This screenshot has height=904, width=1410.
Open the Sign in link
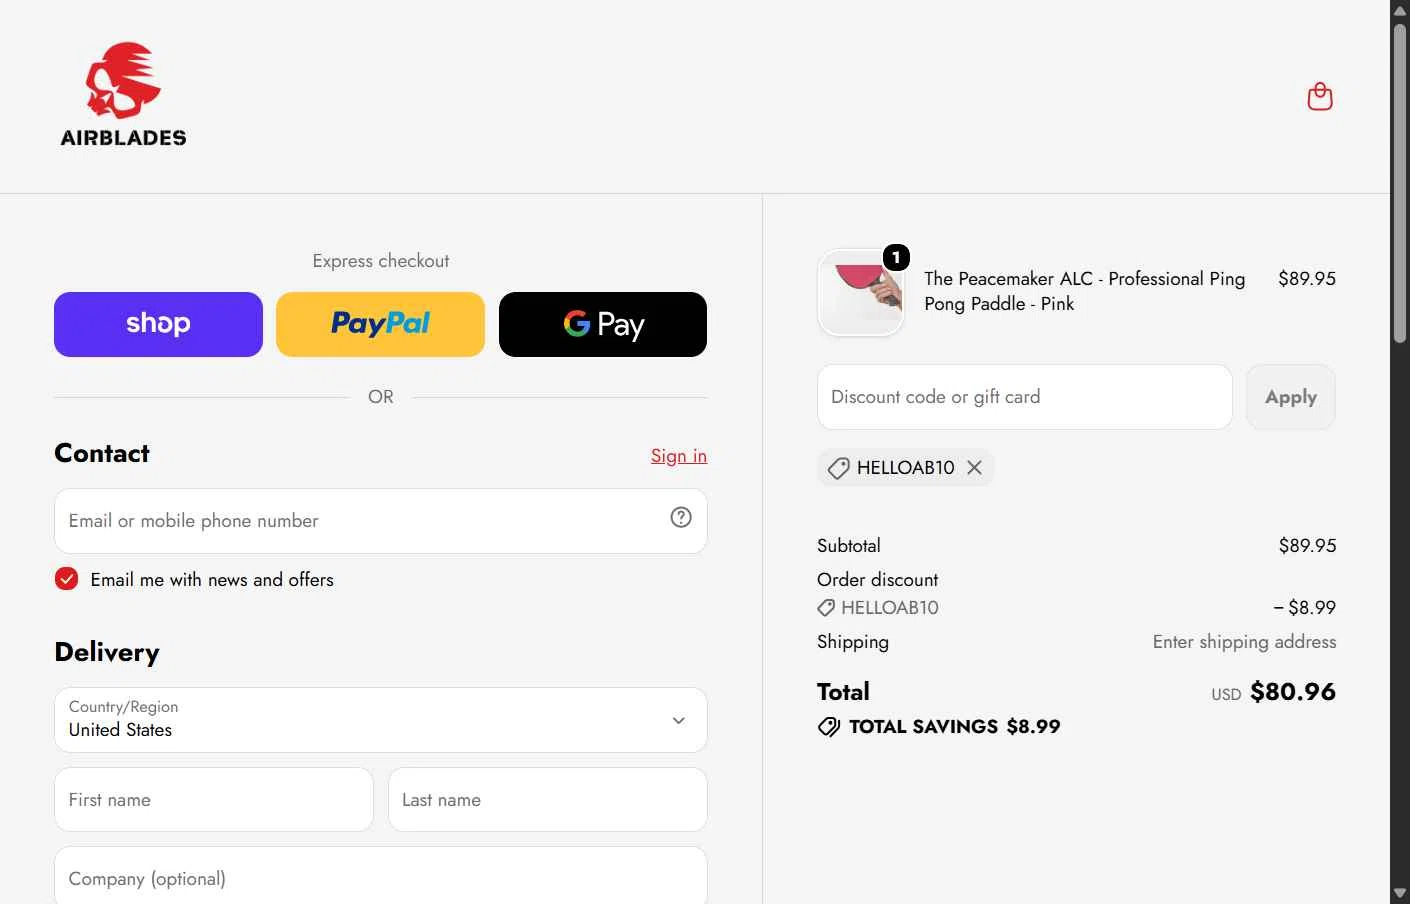[x=679, y=456]
